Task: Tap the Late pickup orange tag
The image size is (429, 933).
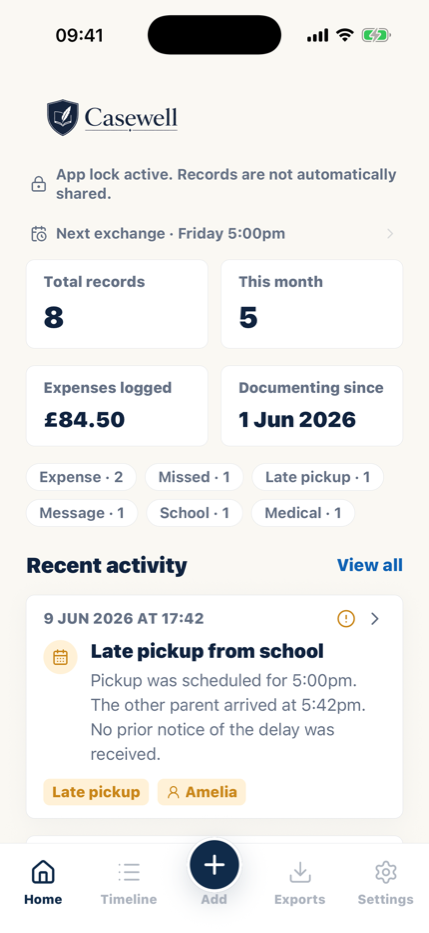Action: (x=96, y=792)
